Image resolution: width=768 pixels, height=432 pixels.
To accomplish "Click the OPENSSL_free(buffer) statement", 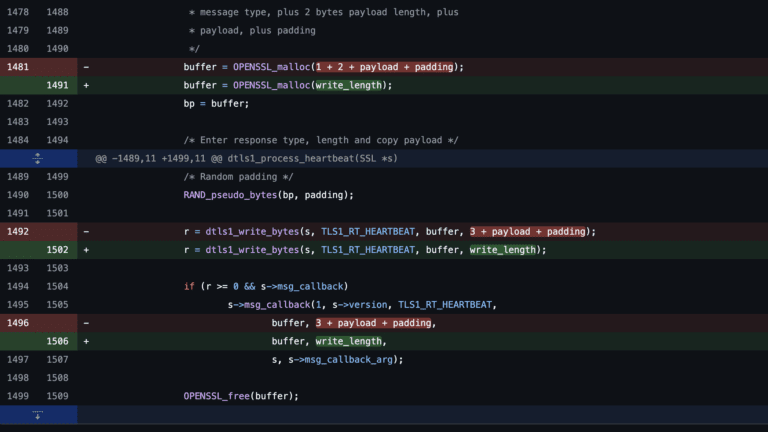I will pyautogui.click(x=241, y=396).
